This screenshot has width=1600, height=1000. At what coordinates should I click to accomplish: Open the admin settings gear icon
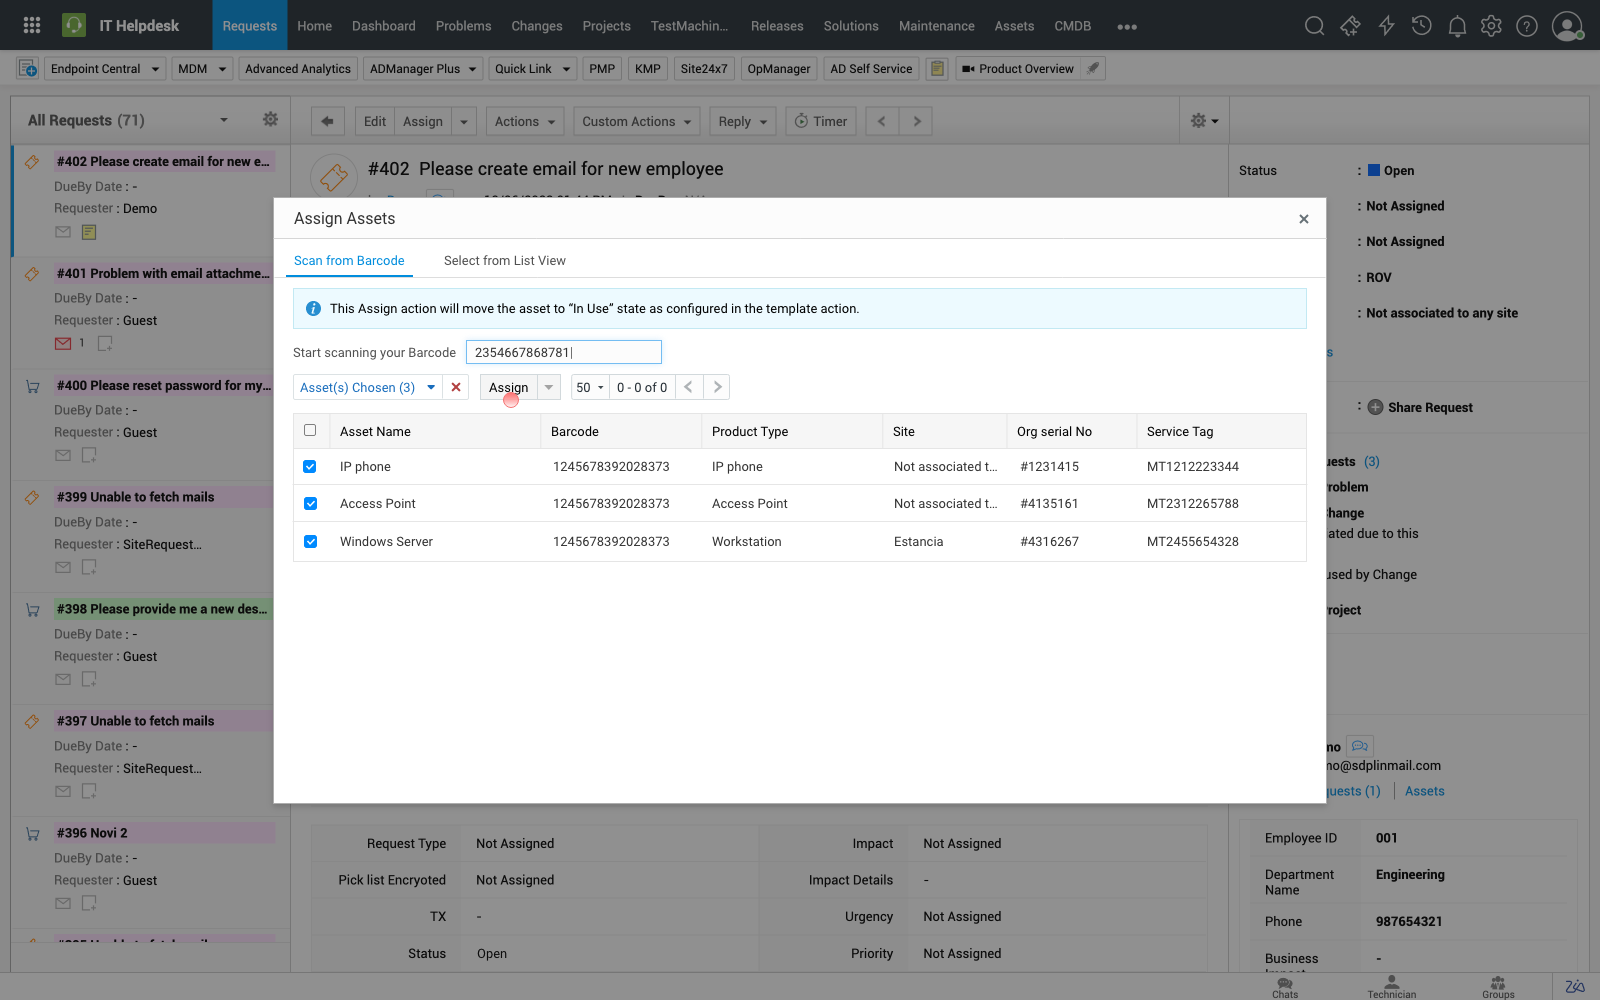tap(1491, 26)
